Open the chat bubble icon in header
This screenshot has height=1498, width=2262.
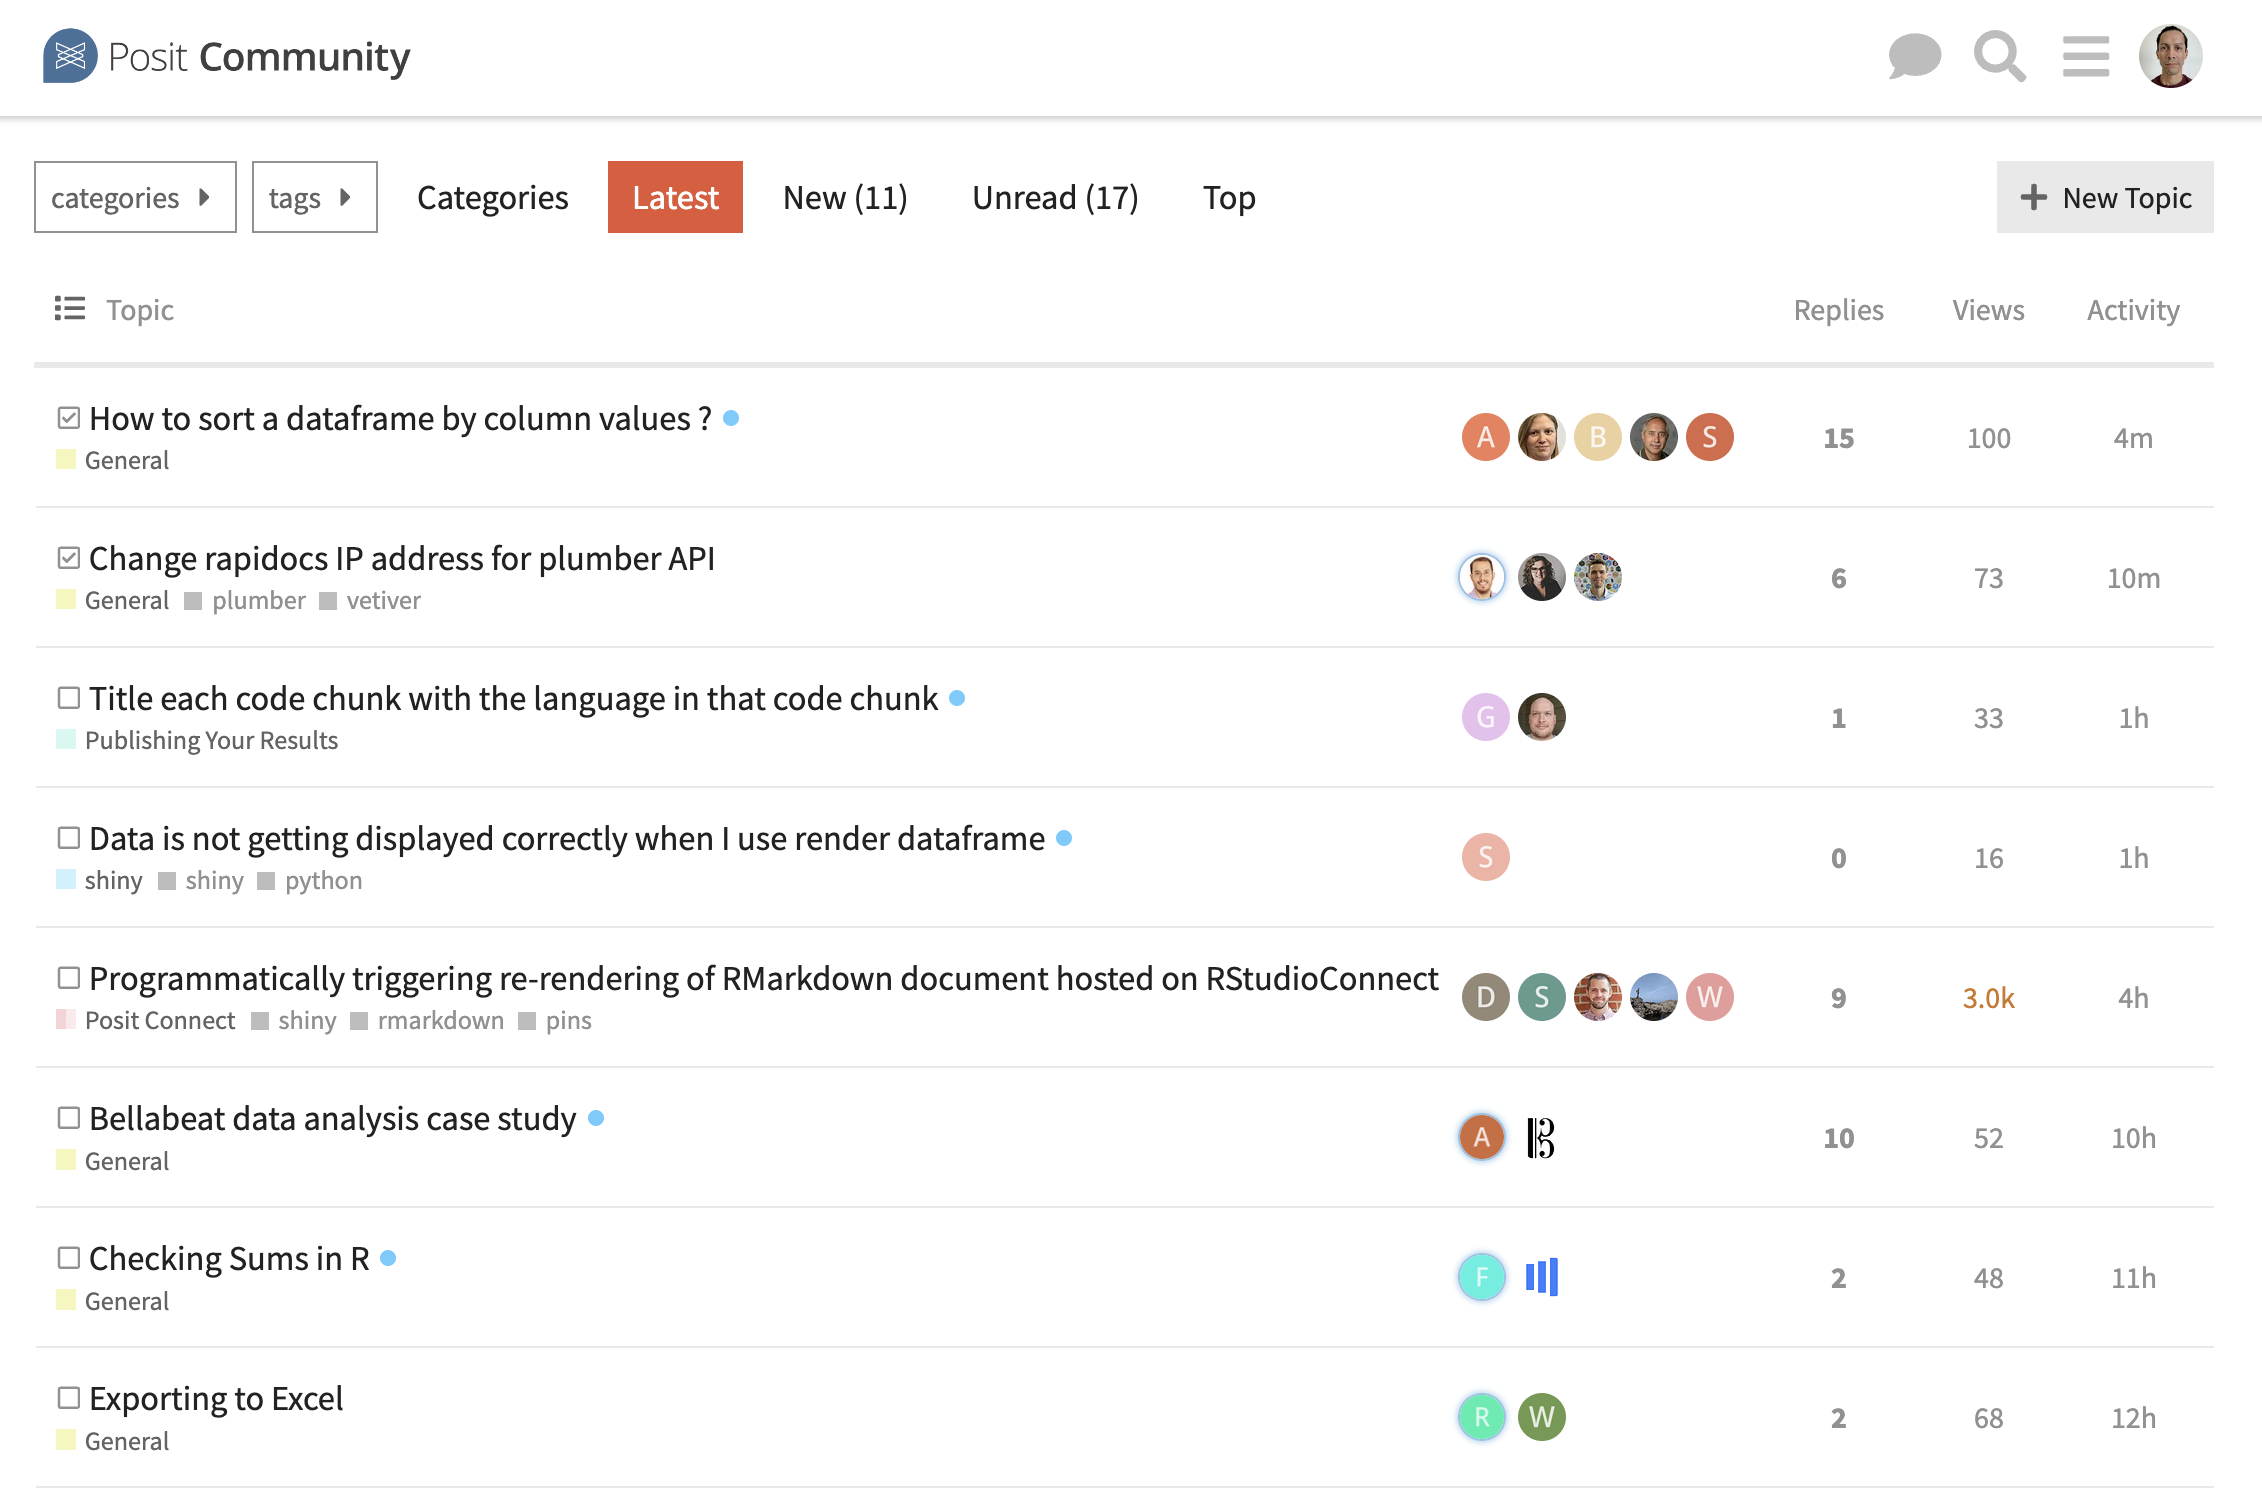[x=1914, y=56]
